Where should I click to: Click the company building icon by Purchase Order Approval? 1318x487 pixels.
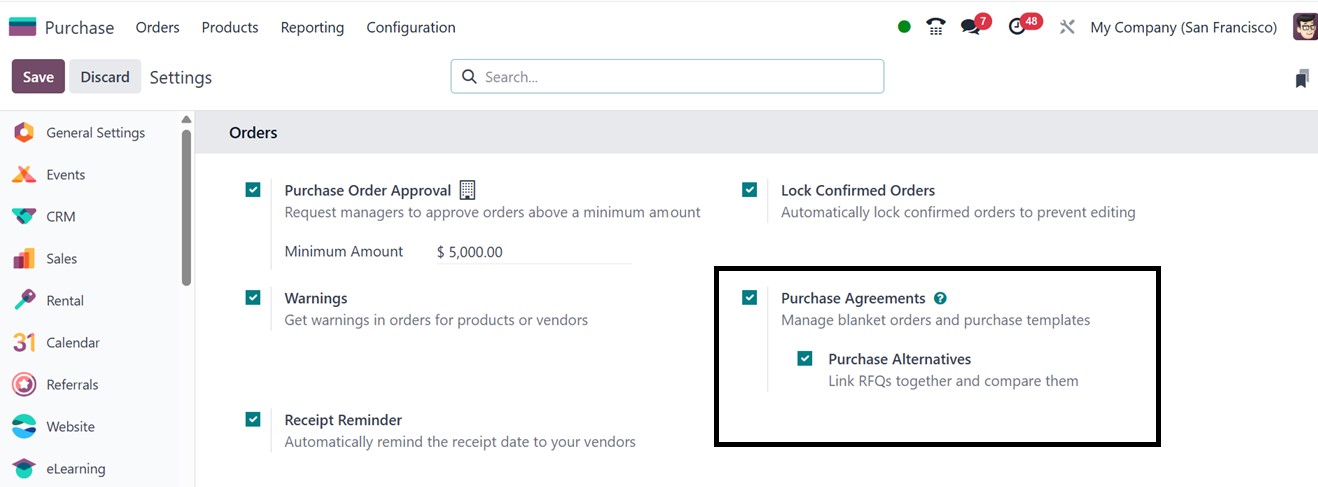click(x=467, y=190)
